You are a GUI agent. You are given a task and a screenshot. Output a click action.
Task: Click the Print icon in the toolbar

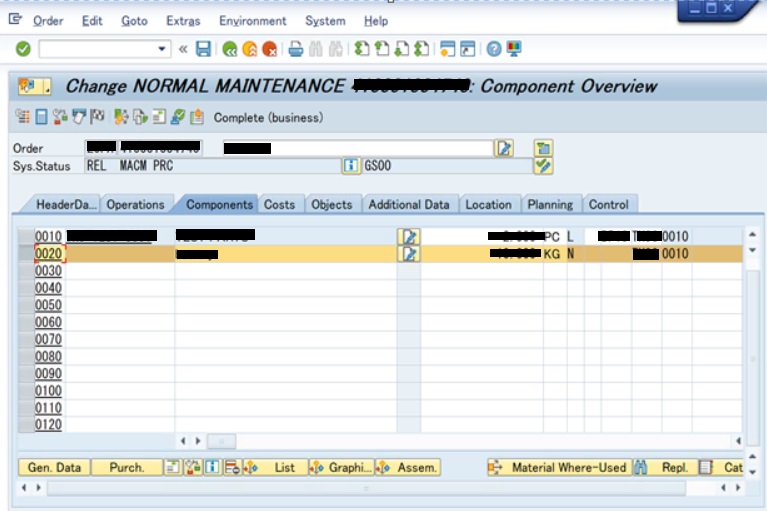(x=296, y=49)
